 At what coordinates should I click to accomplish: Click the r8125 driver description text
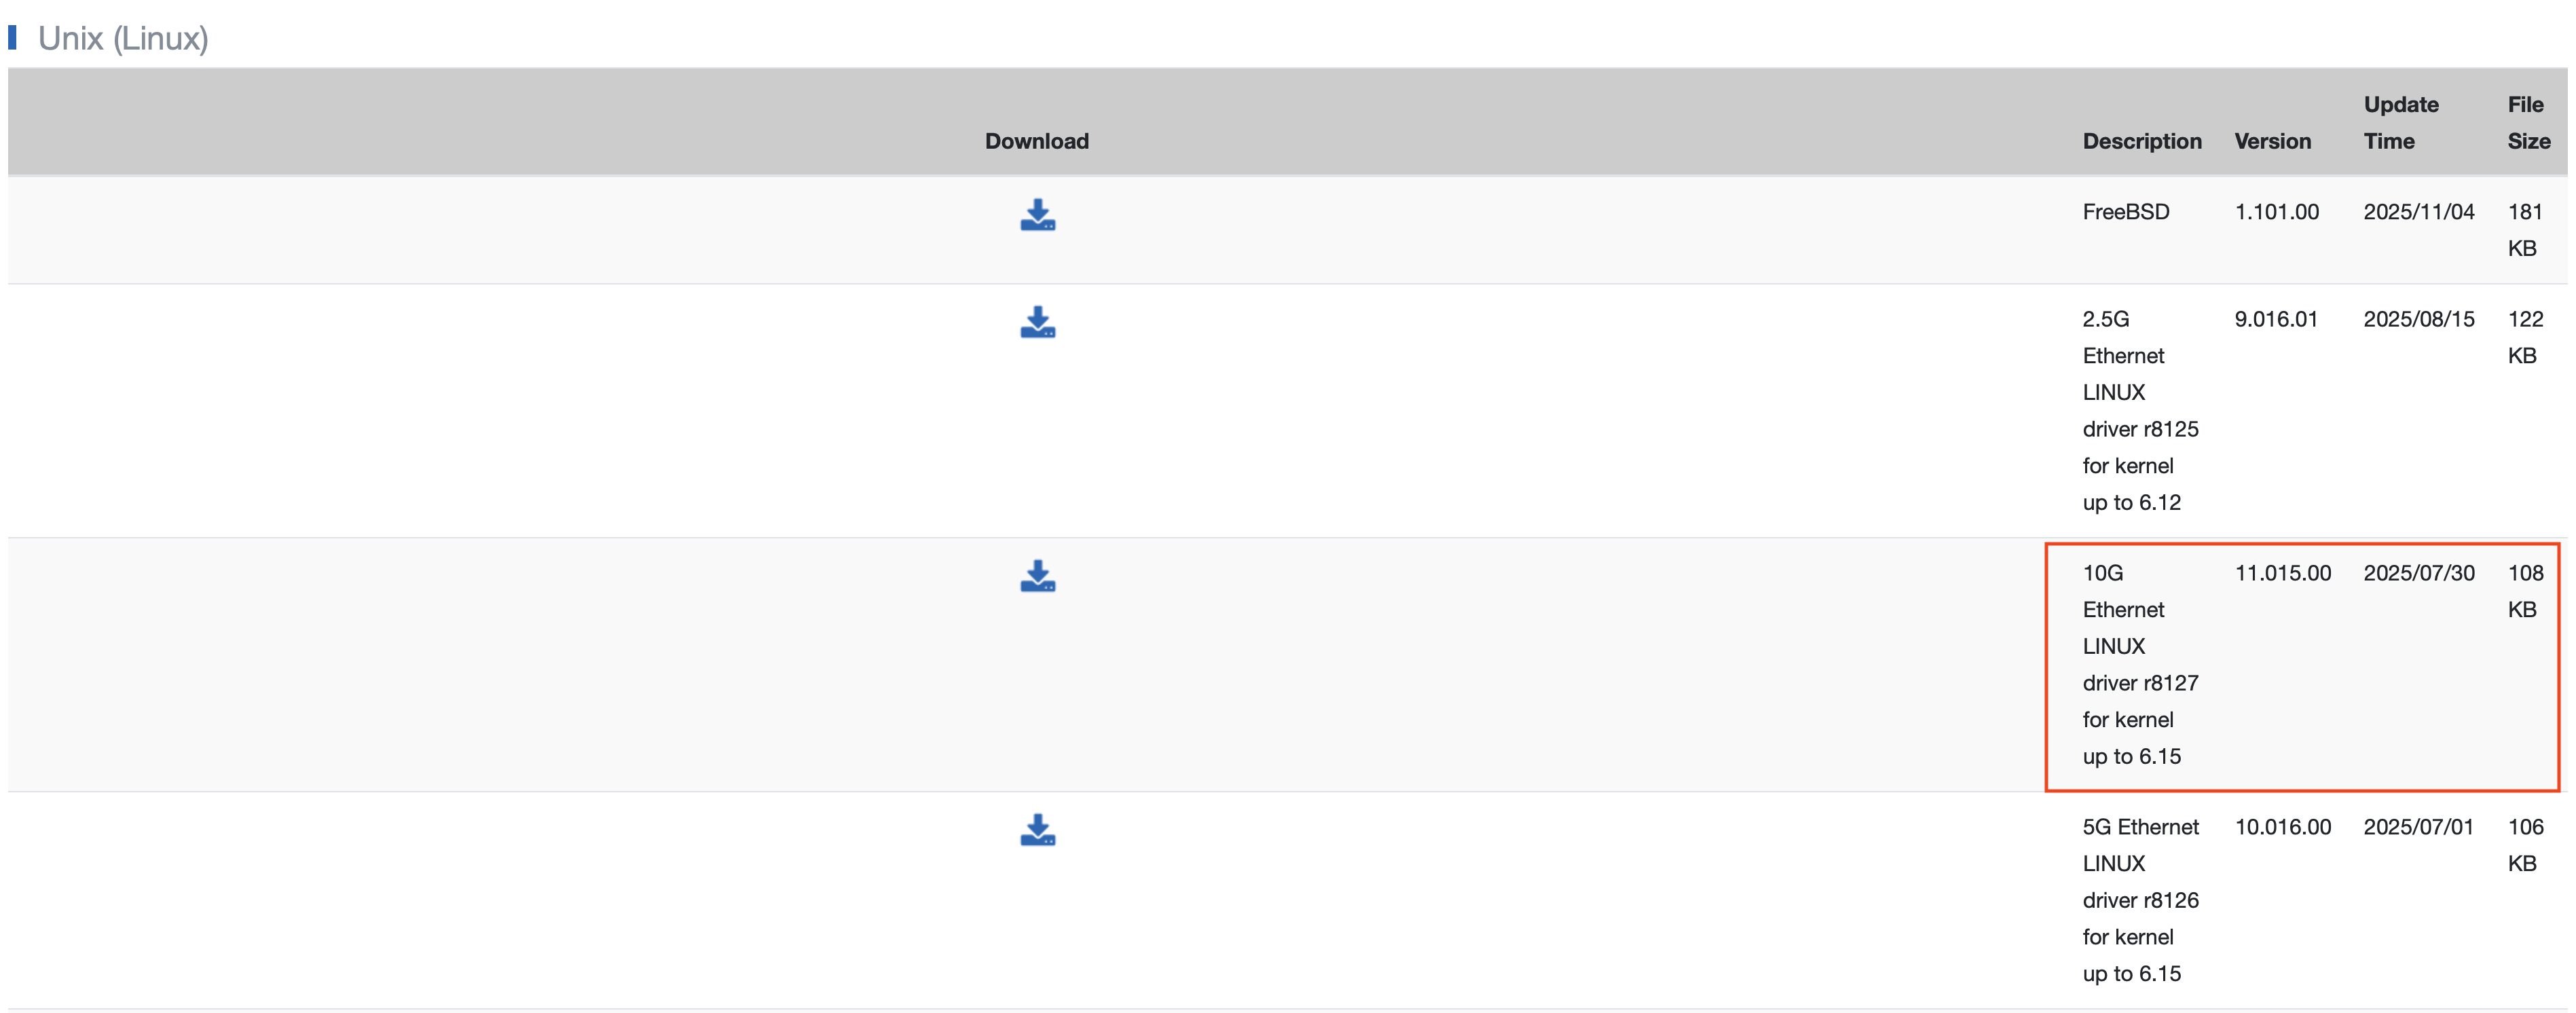[2139, 410]
